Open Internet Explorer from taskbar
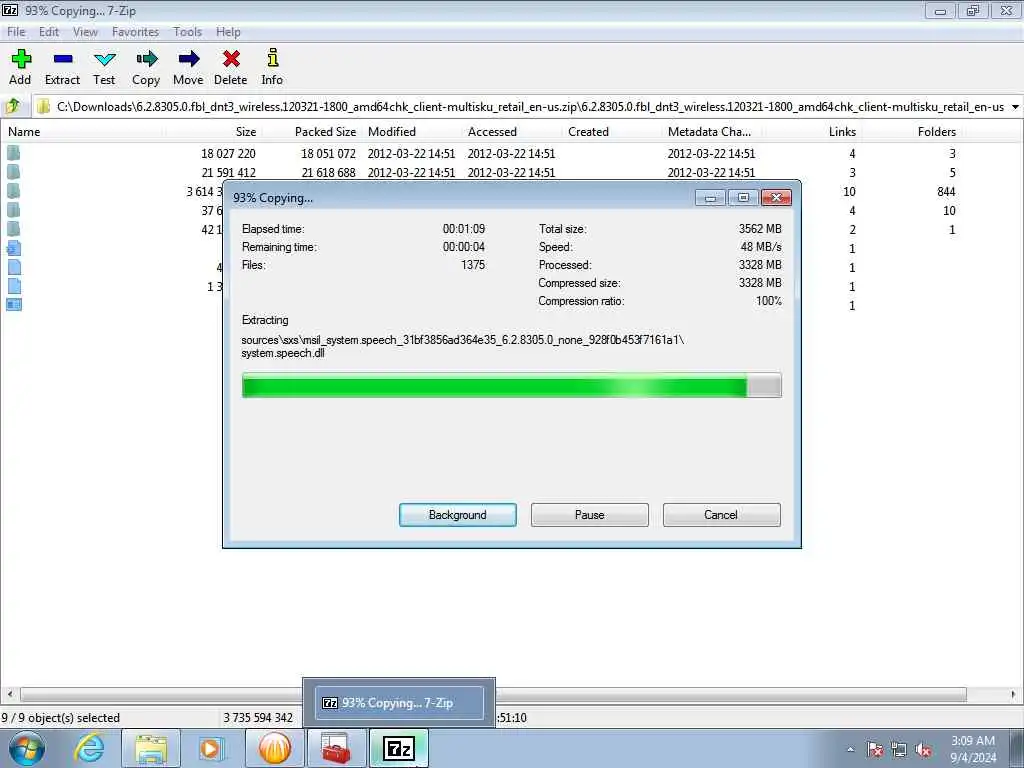1024x768 pixels. [88, 748]
